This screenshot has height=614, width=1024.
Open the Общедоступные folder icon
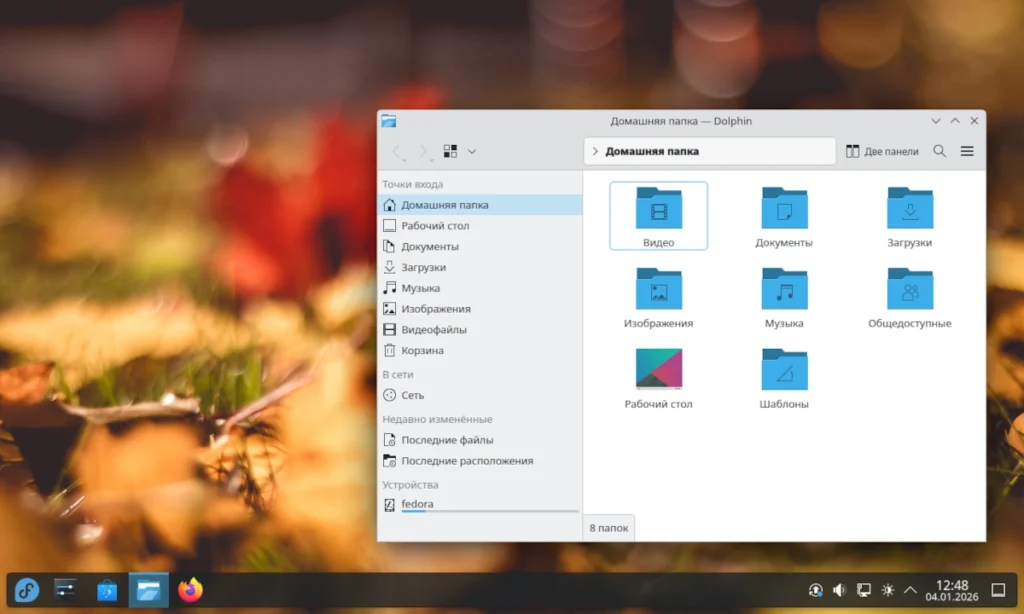(910, 289)
